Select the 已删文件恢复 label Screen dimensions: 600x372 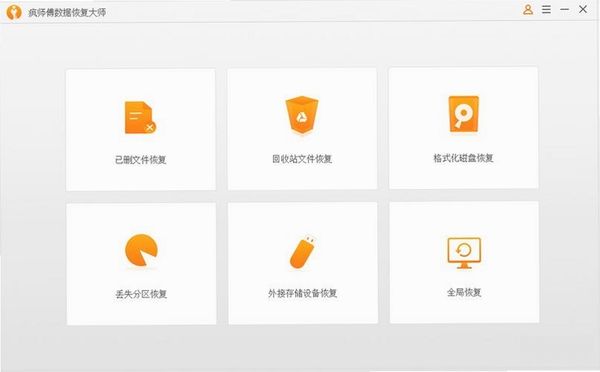141,160
